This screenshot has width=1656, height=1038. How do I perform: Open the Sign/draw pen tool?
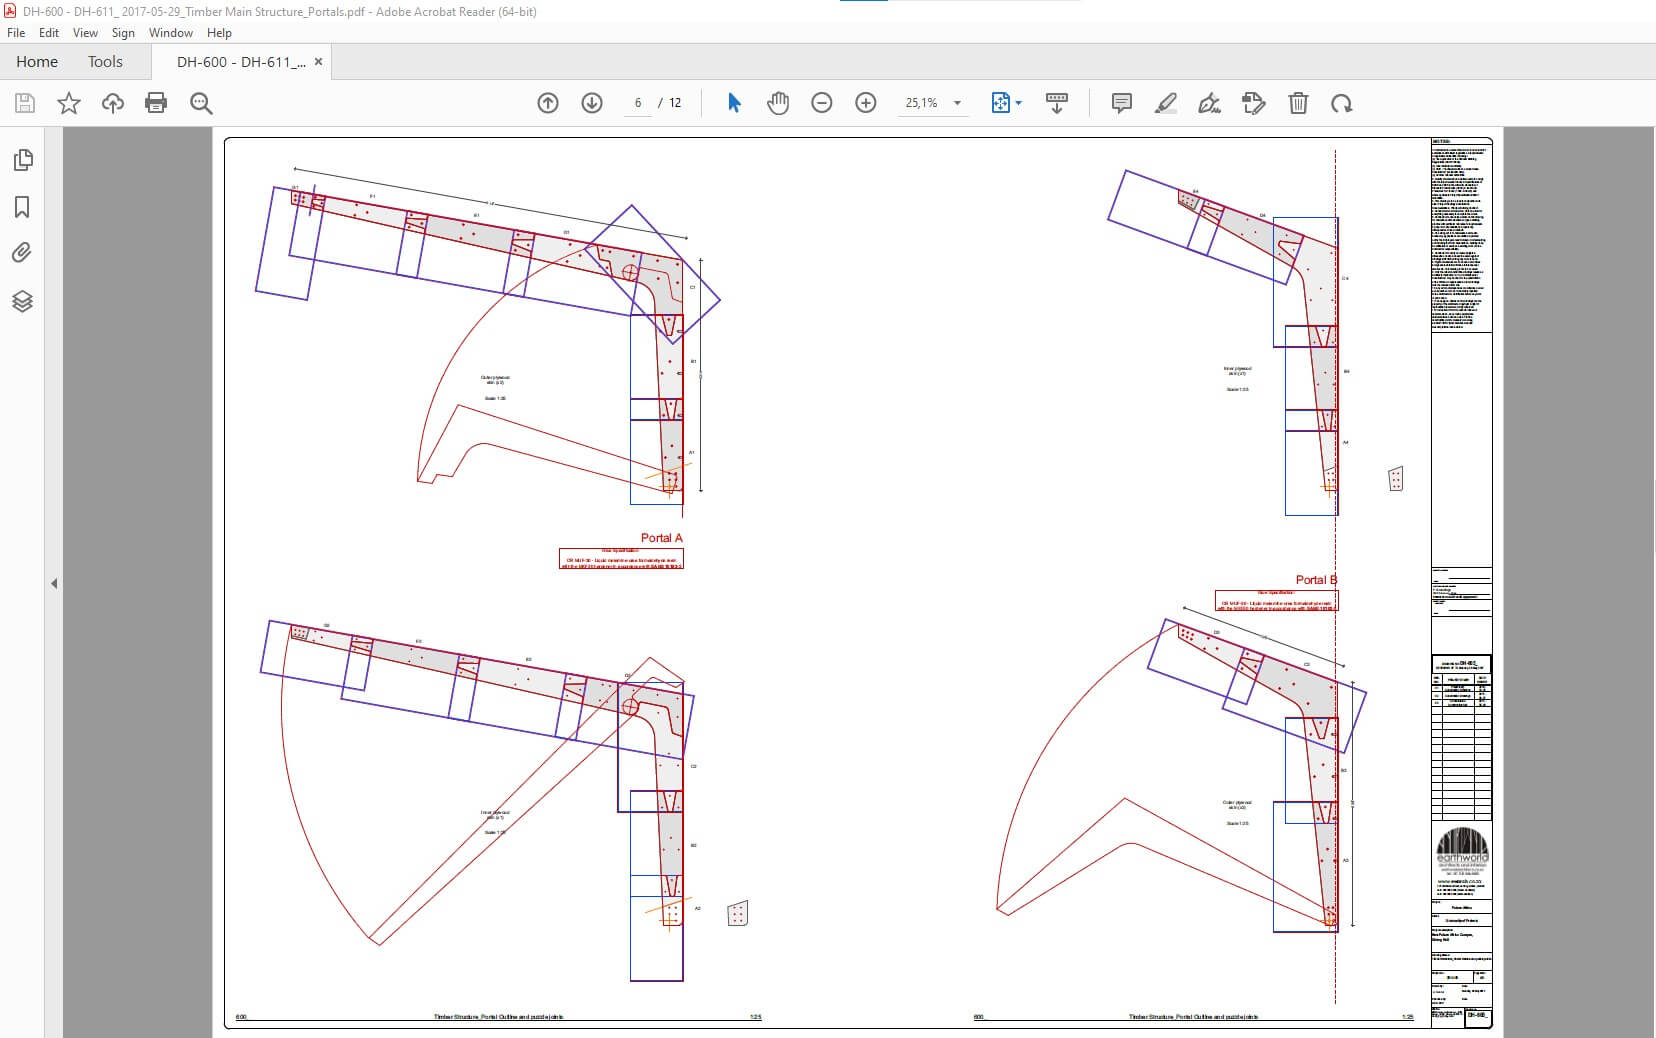tap(1210, 103)
